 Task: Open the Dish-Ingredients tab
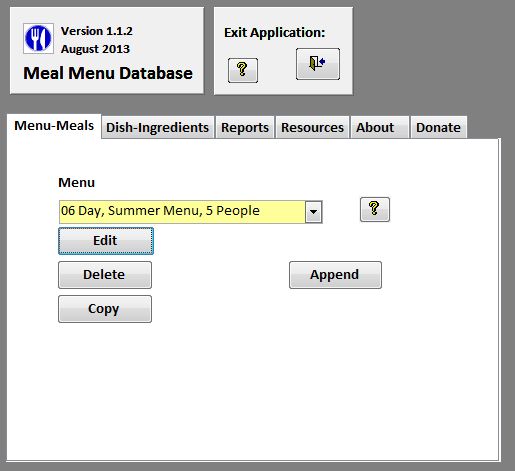157,127
